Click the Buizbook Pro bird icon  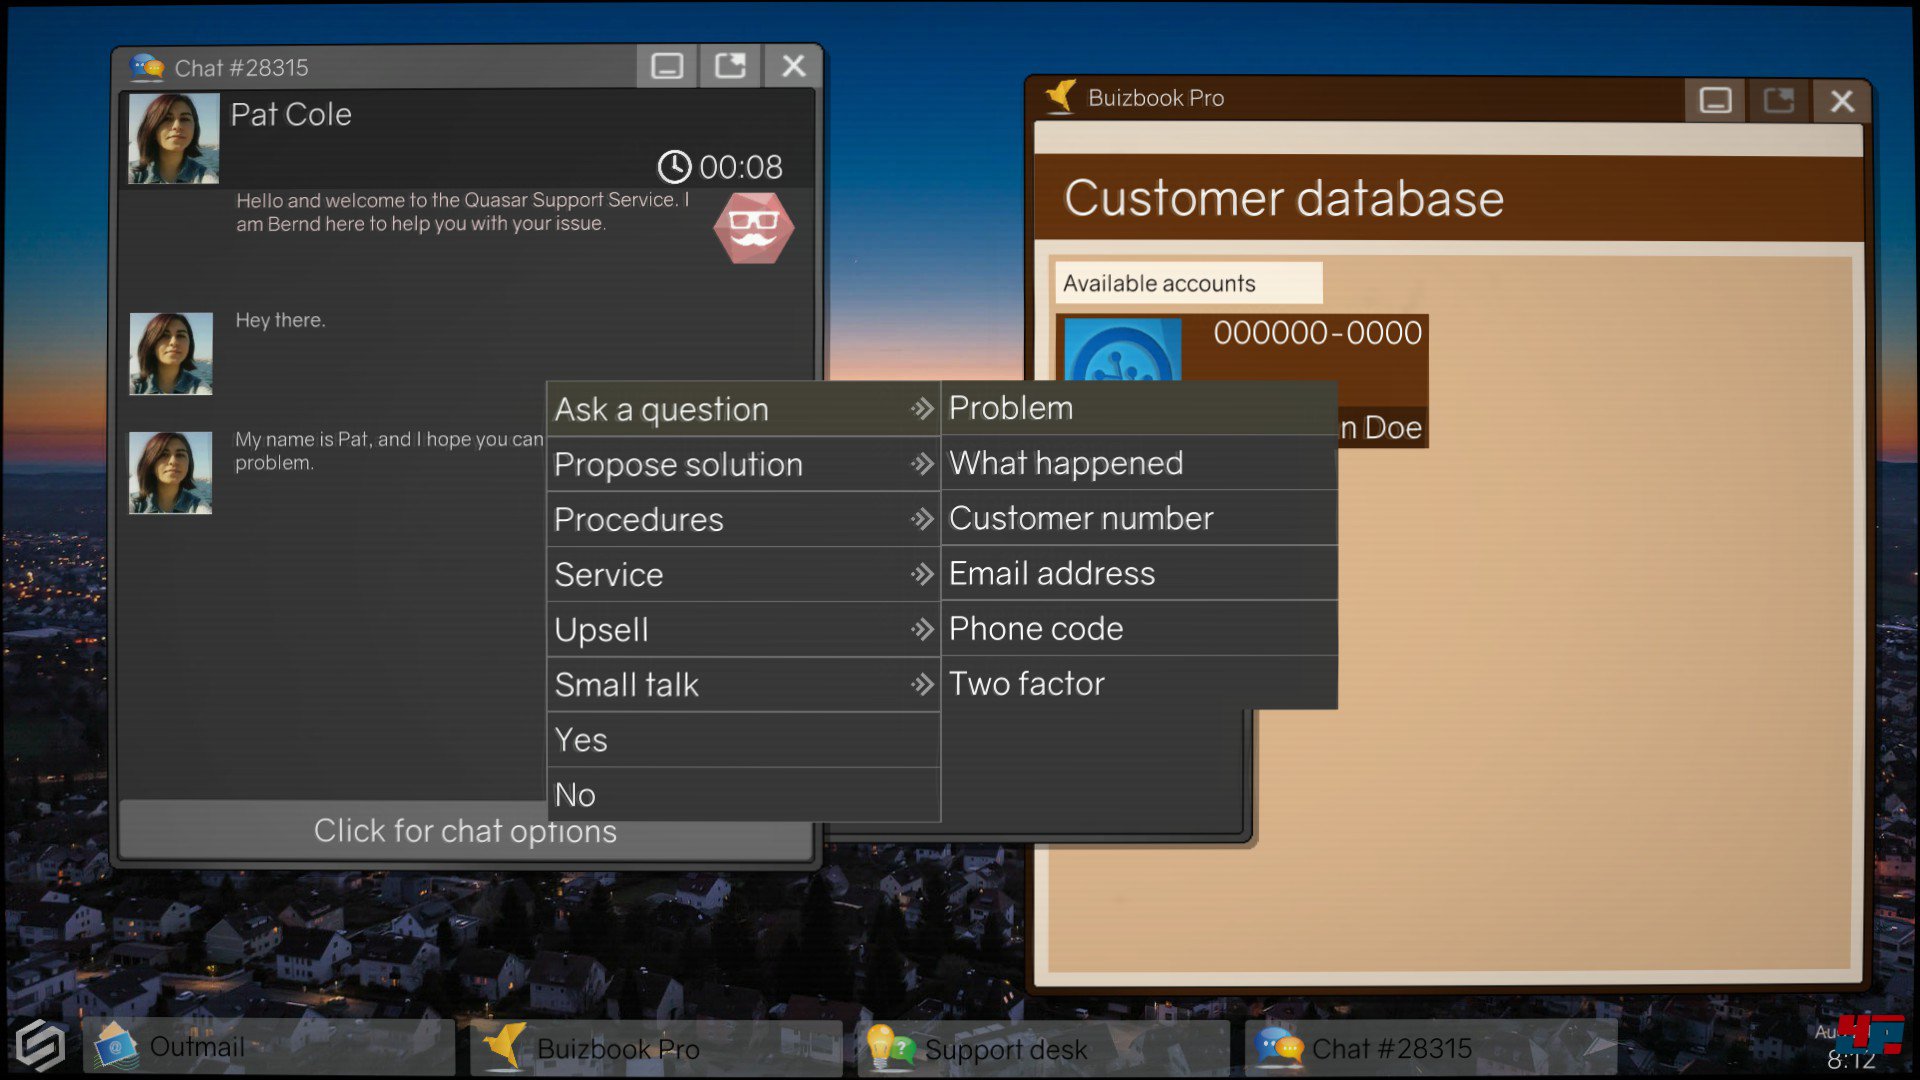[1055, 98]
